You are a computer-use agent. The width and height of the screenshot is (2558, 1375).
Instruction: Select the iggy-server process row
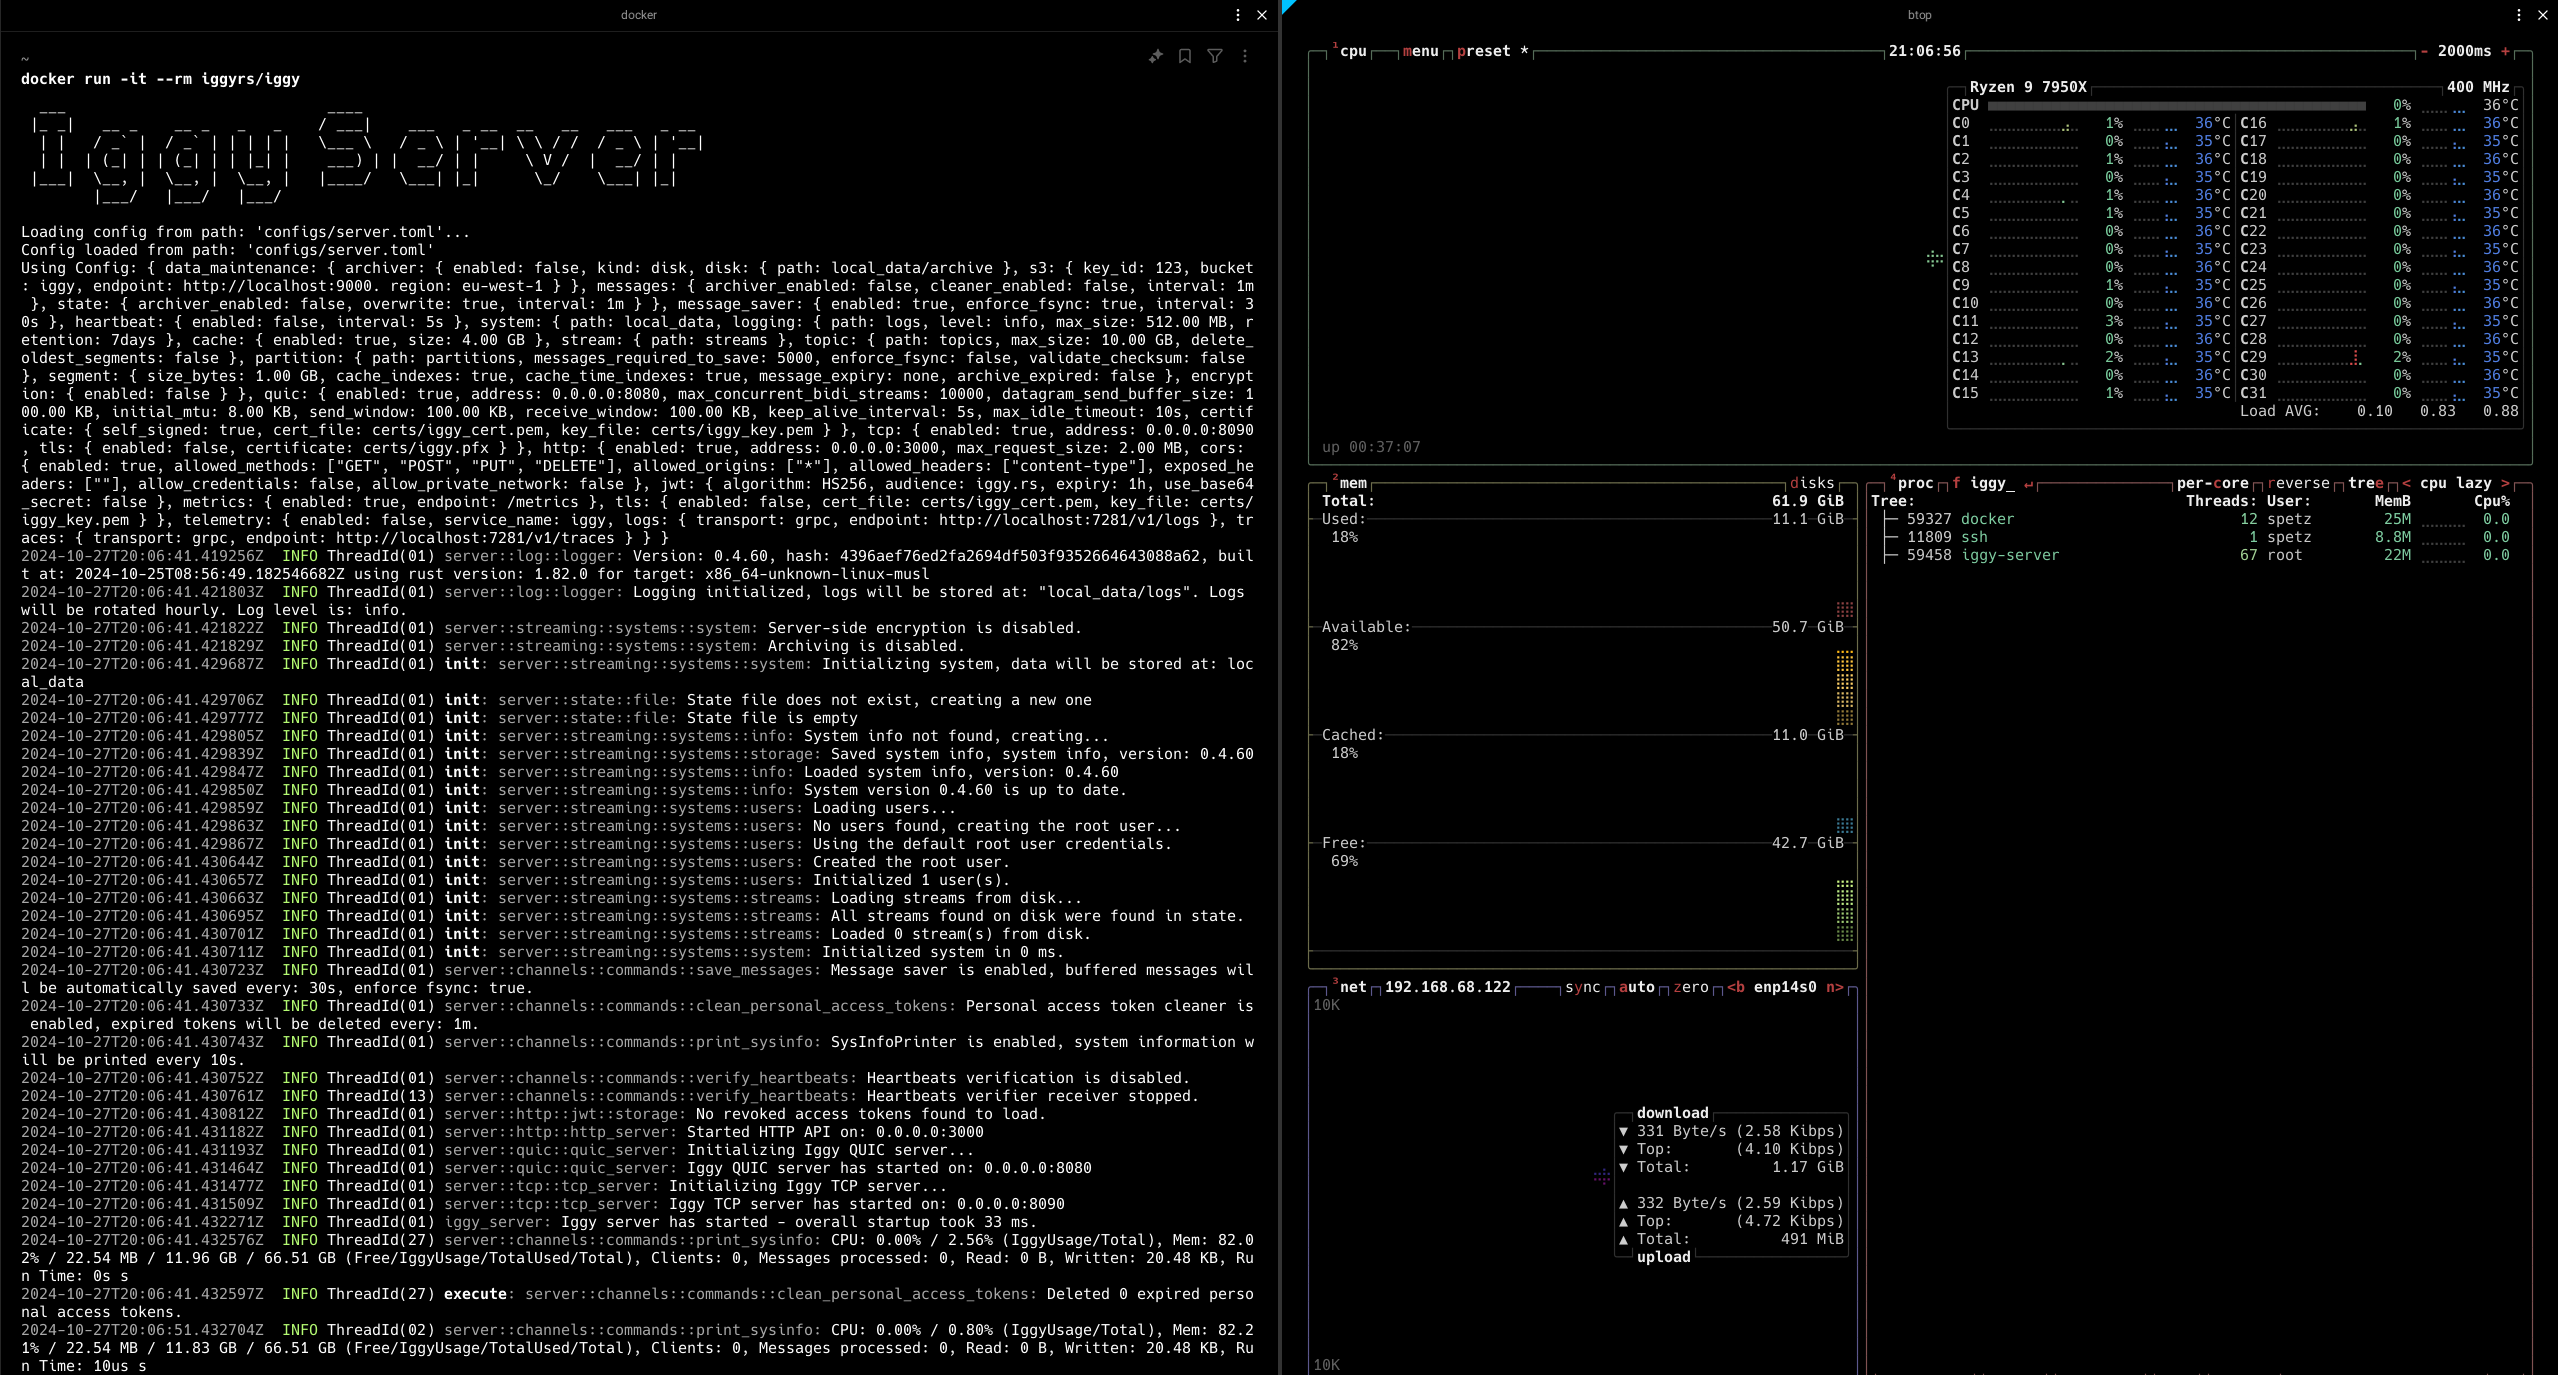click(2010, 555)
